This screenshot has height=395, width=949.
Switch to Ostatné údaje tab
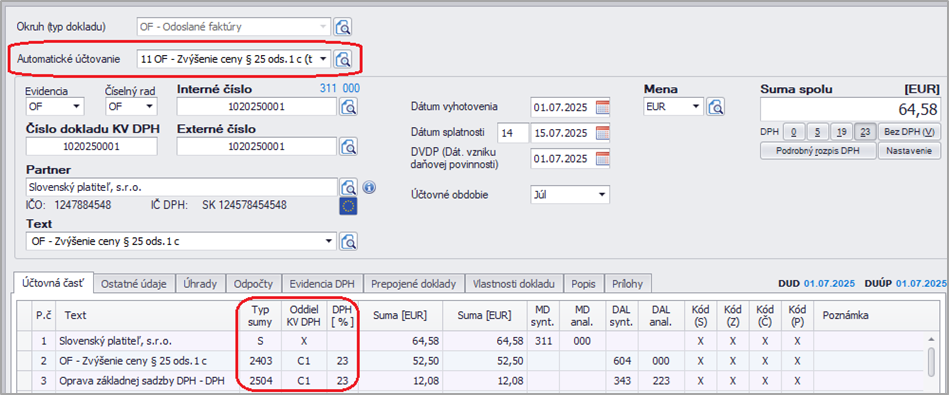pos(134,283)
